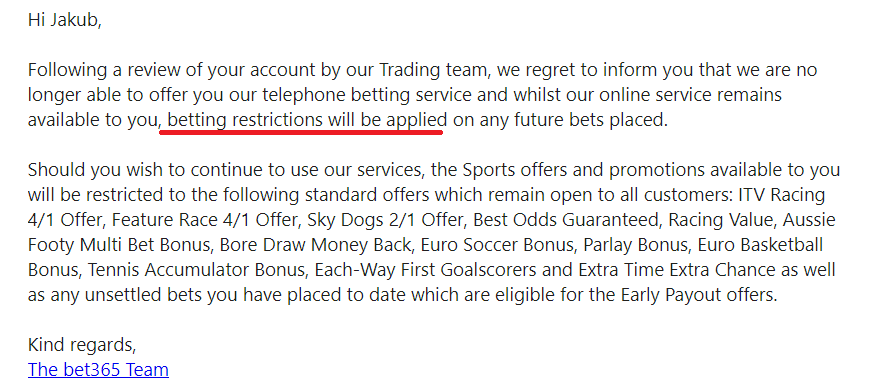
Task: Click the Hi Jakub greeting
Action: [65, 21]
